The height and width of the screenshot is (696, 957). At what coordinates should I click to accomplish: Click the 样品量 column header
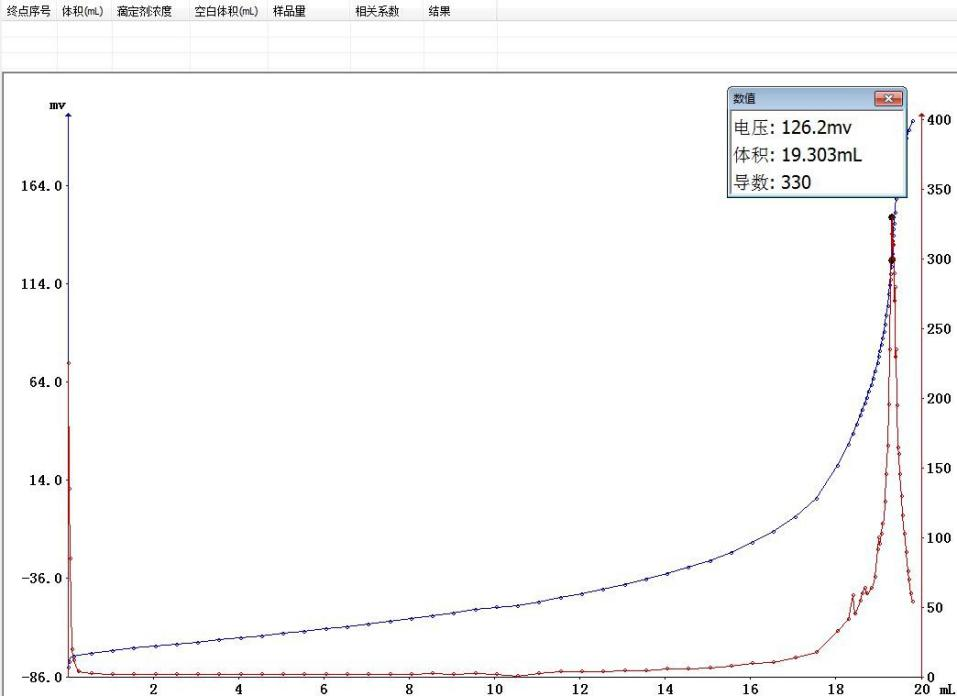[x=289, y=11]
